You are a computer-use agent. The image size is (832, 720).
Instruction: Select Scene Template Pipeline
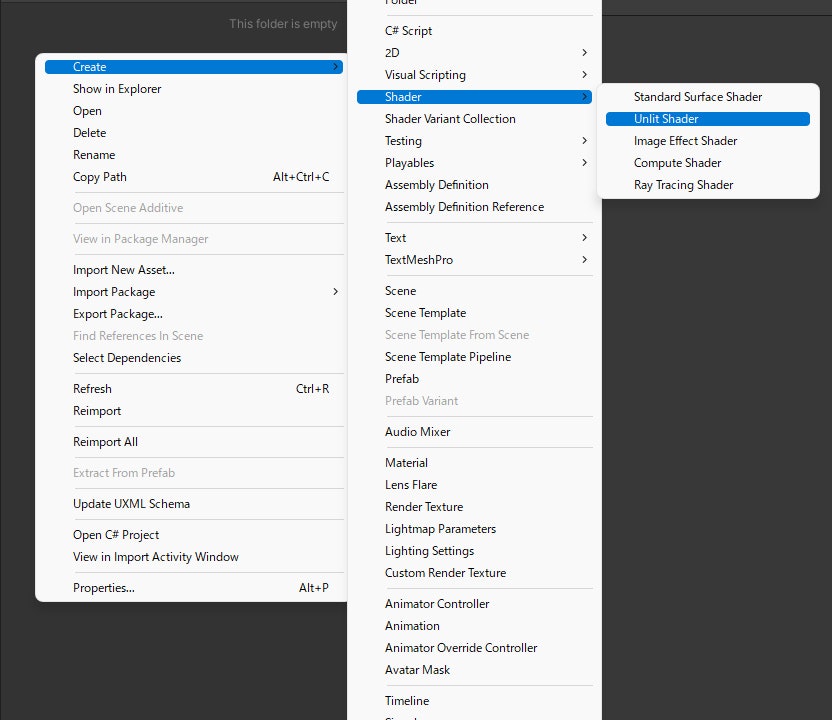click(474, 357)
